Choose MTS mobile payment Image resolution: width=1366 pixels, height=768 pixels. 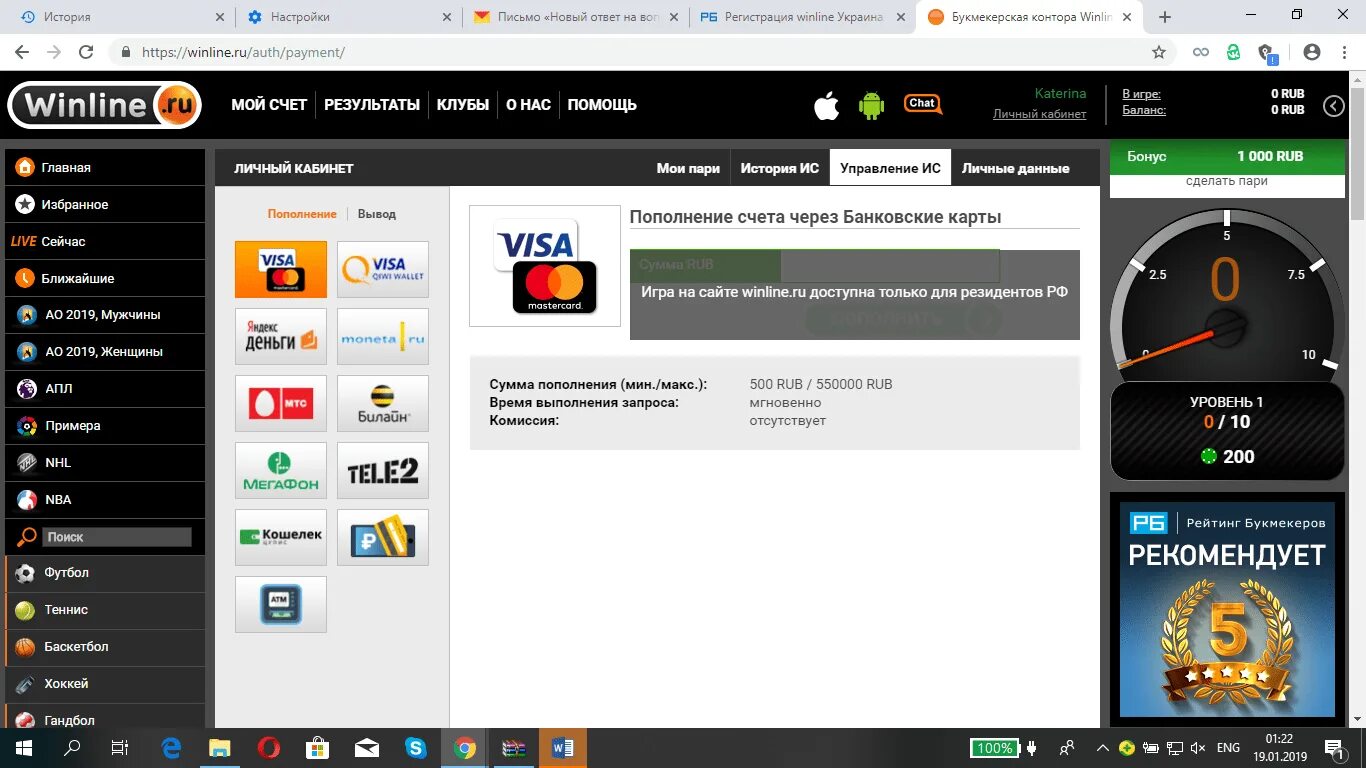pos(281,403)
